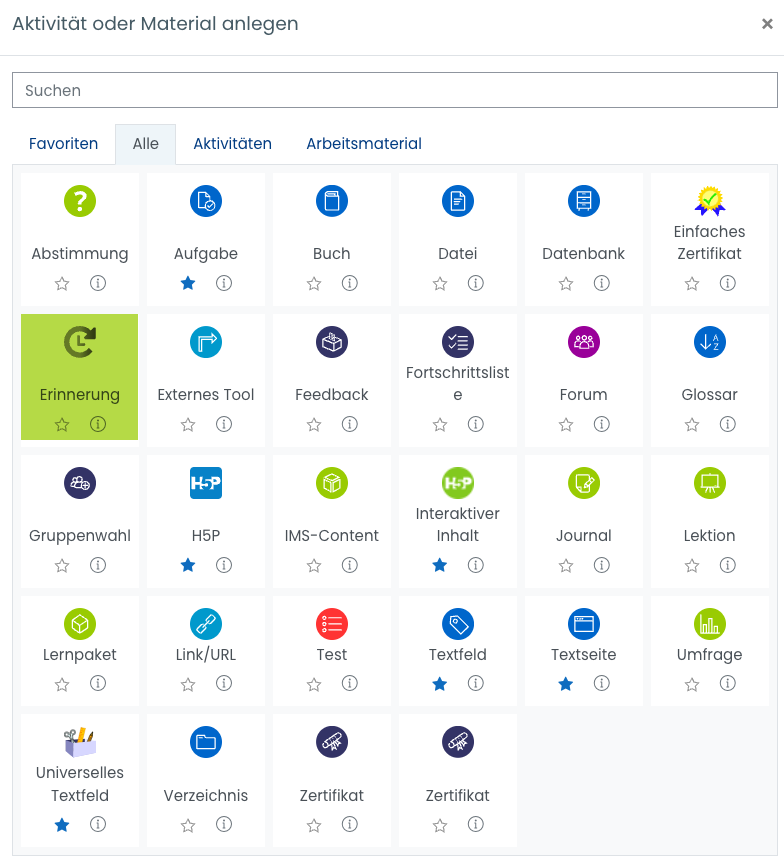
Task: Toggle favorite star for Umfrage
Action: click(692, 684)
